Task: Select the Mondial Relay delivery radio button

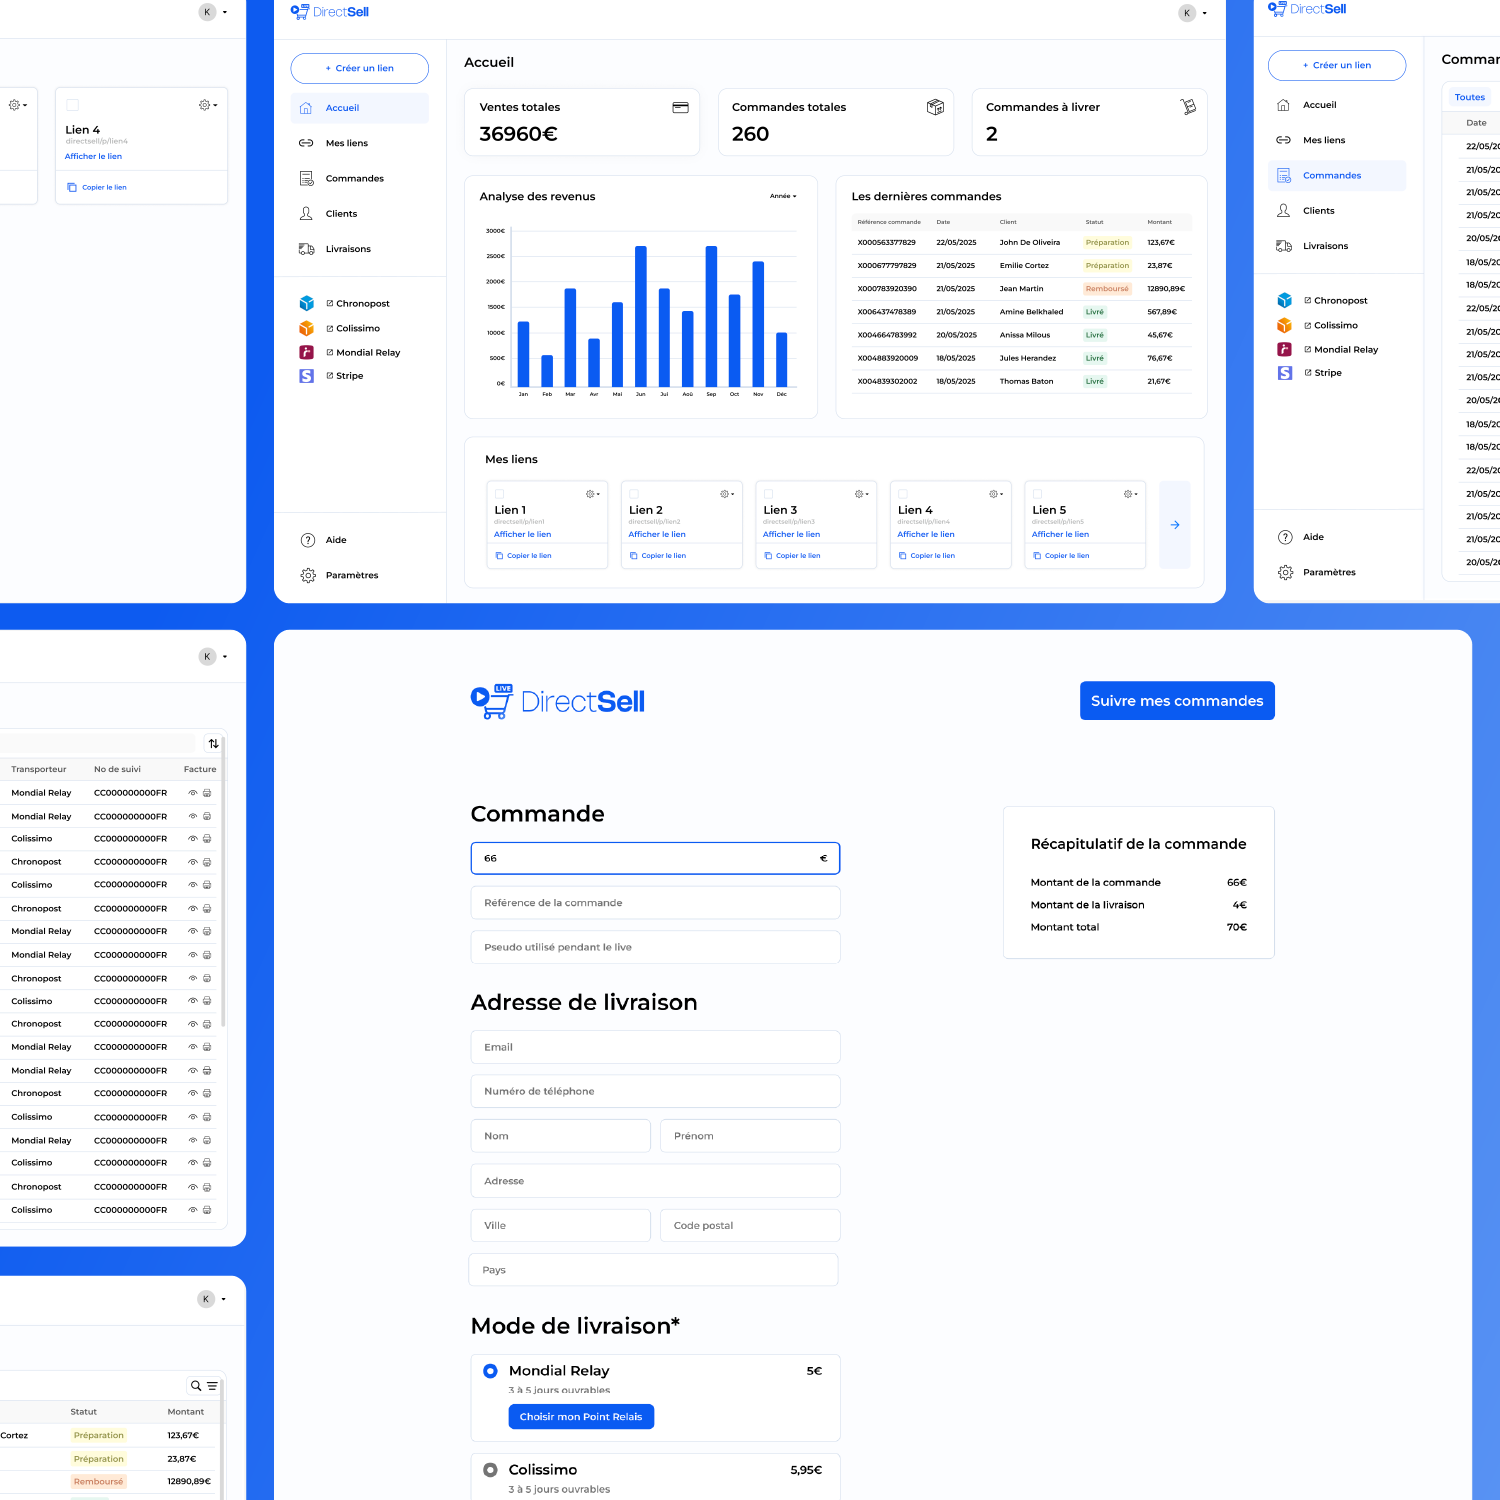Action: (x=490, y=1371)
